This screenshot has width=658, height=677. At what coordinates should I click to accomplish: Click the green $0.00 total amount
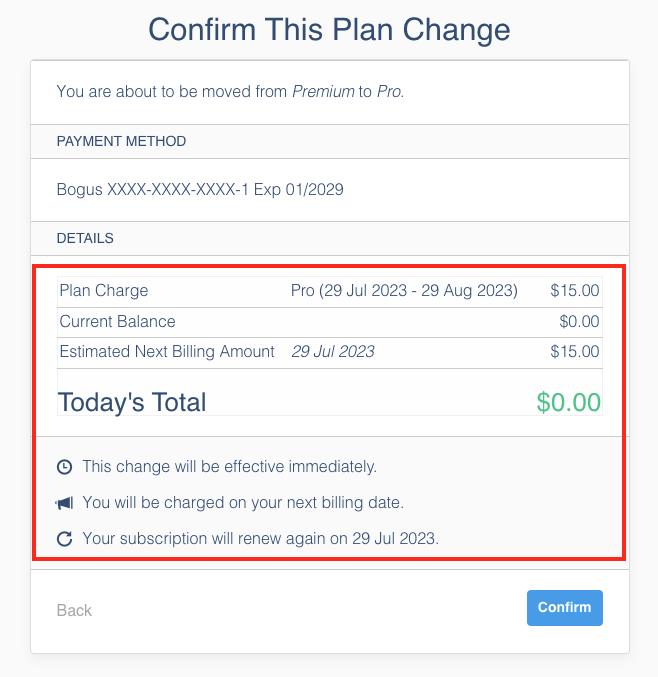pos(568,402)
